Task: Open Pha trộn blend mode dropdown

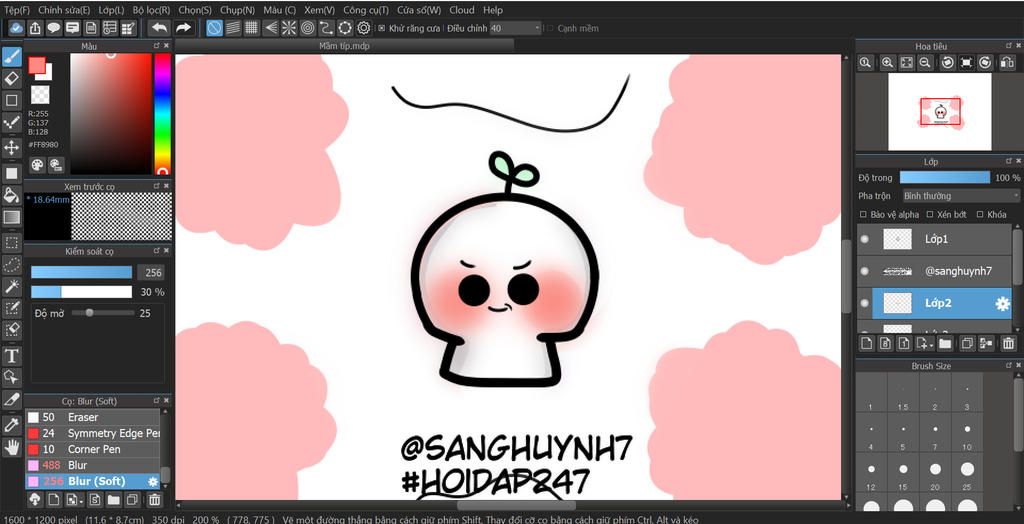Action: click(961, 195)
